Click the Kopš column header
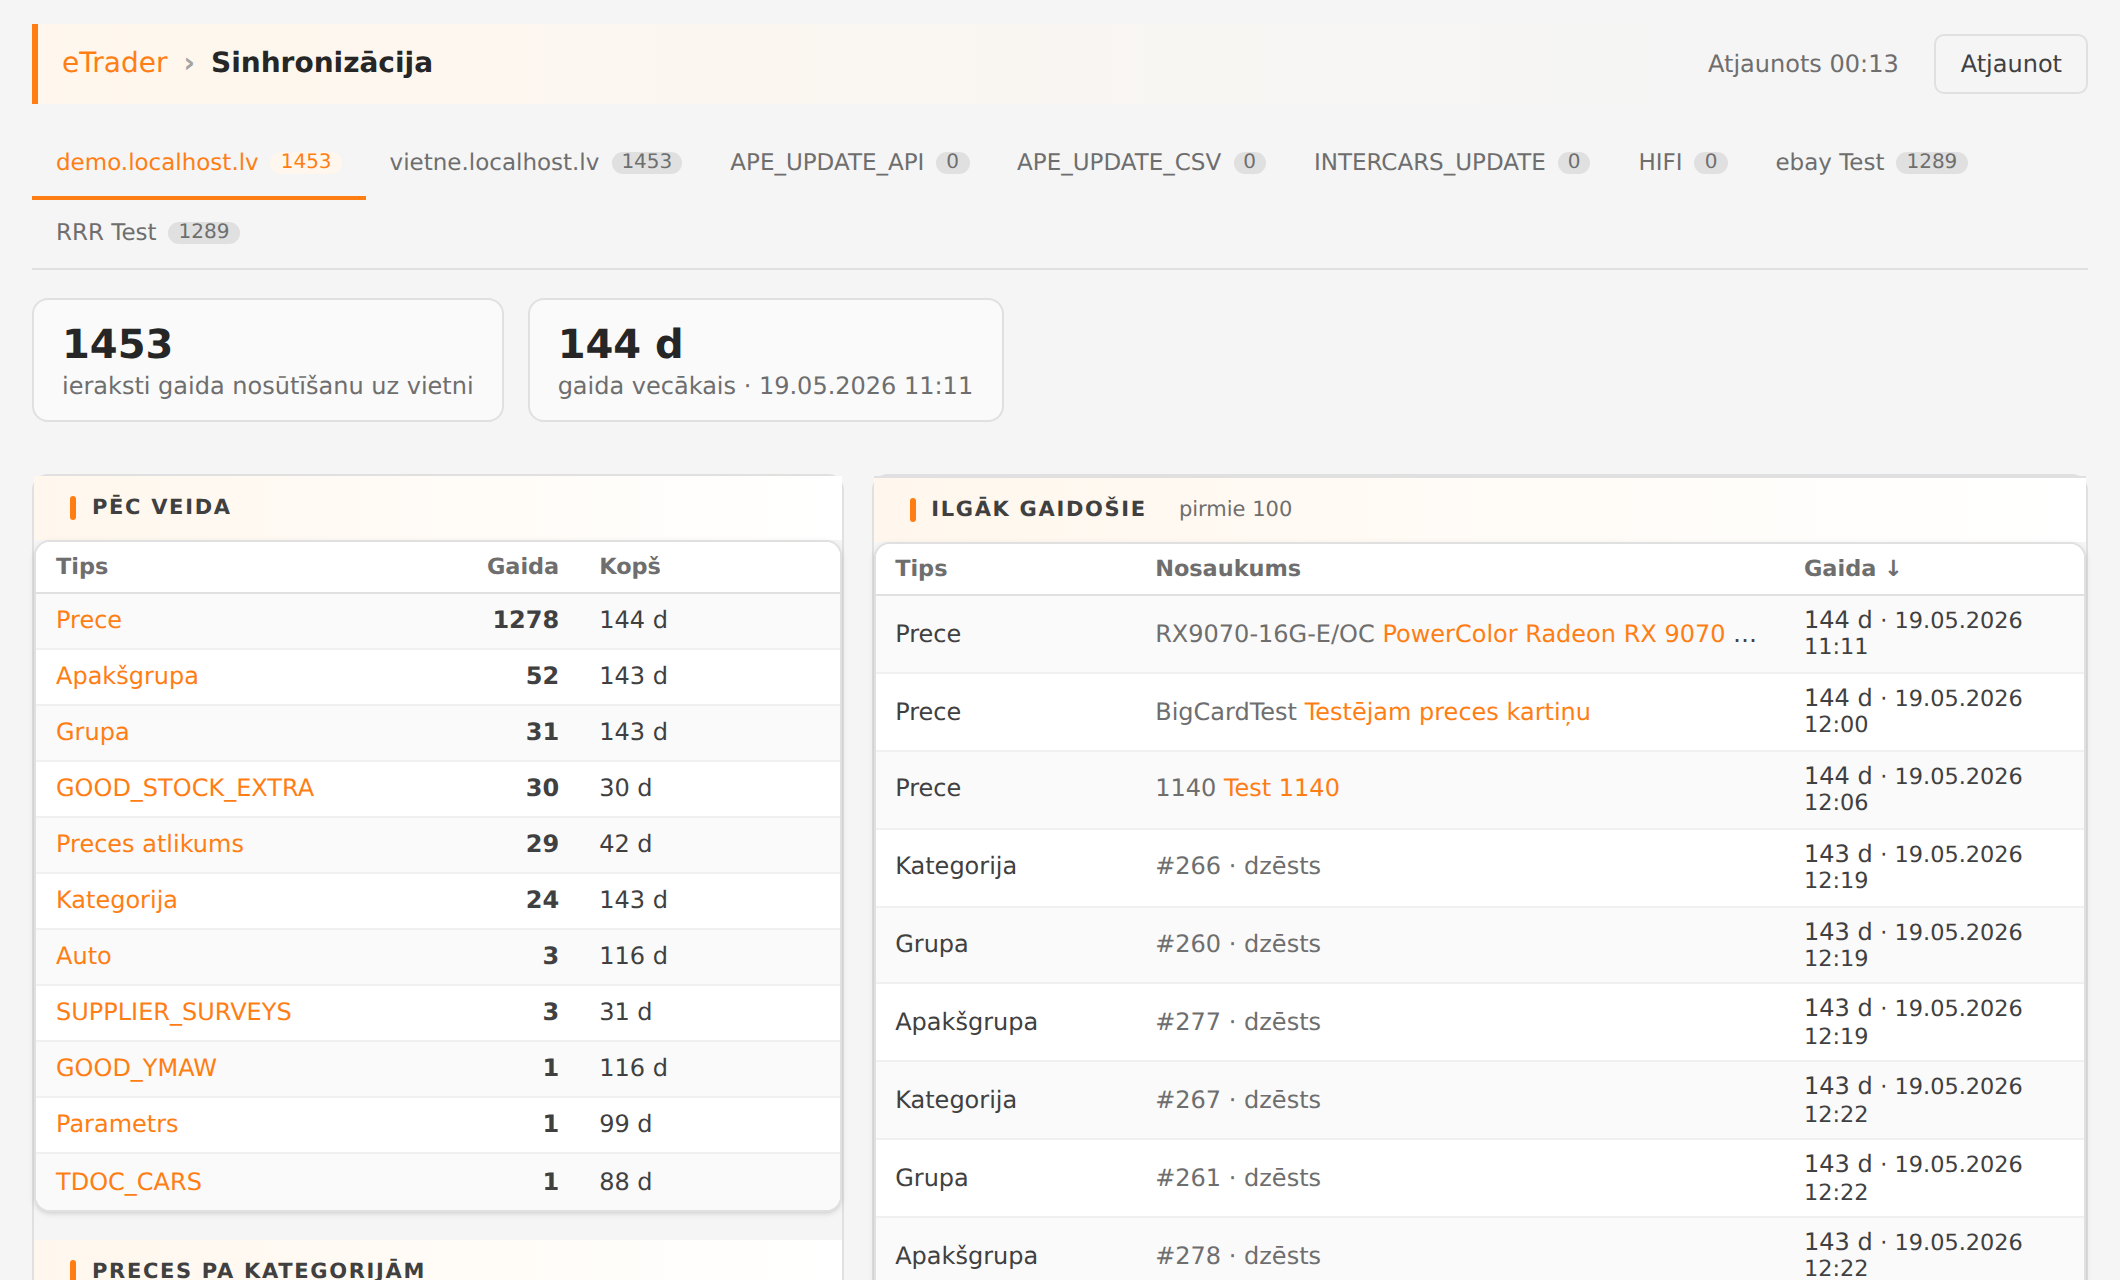Viewport: 2120px width, 1280px height. 630,566
